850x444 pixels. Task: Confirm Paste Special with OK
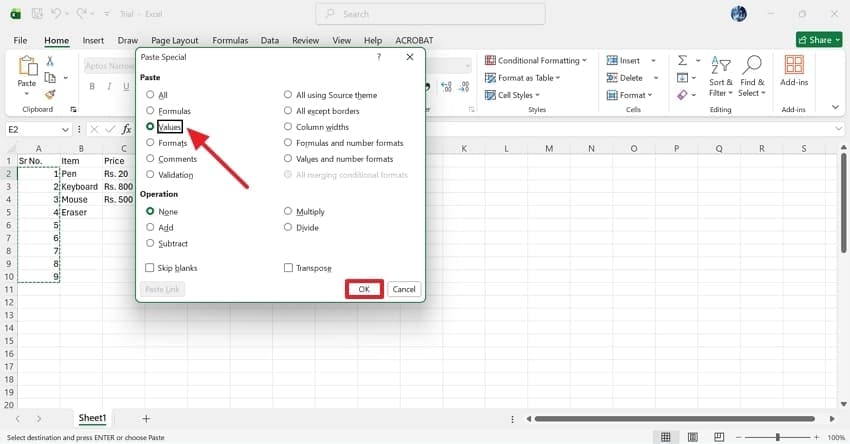[x=364, y=289]
